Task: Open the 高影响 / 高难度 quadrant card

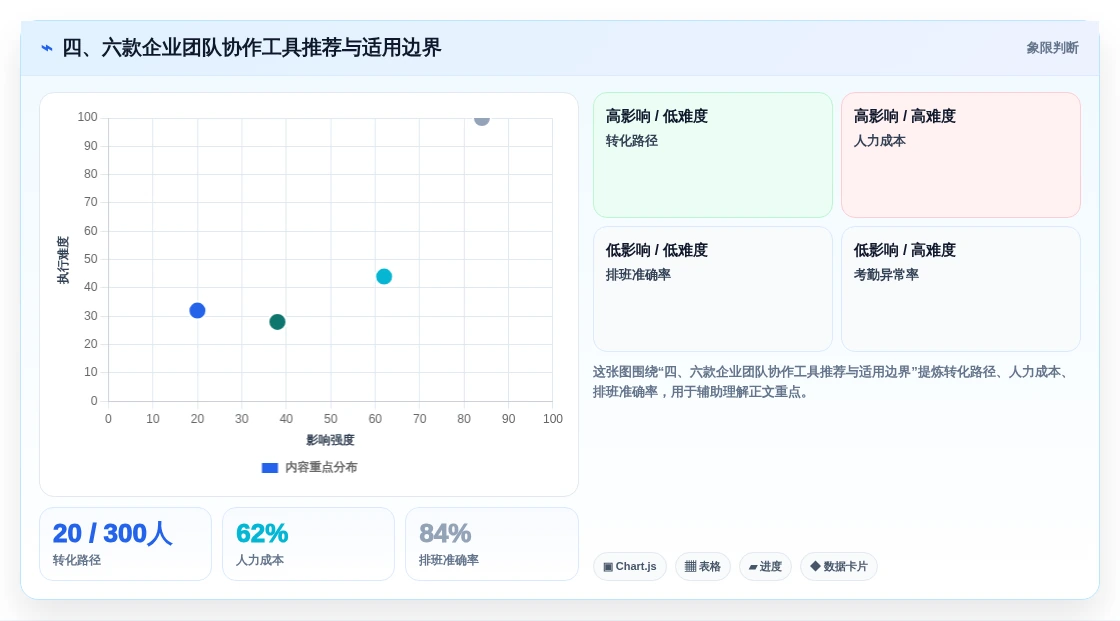Action: coord(961,154)
